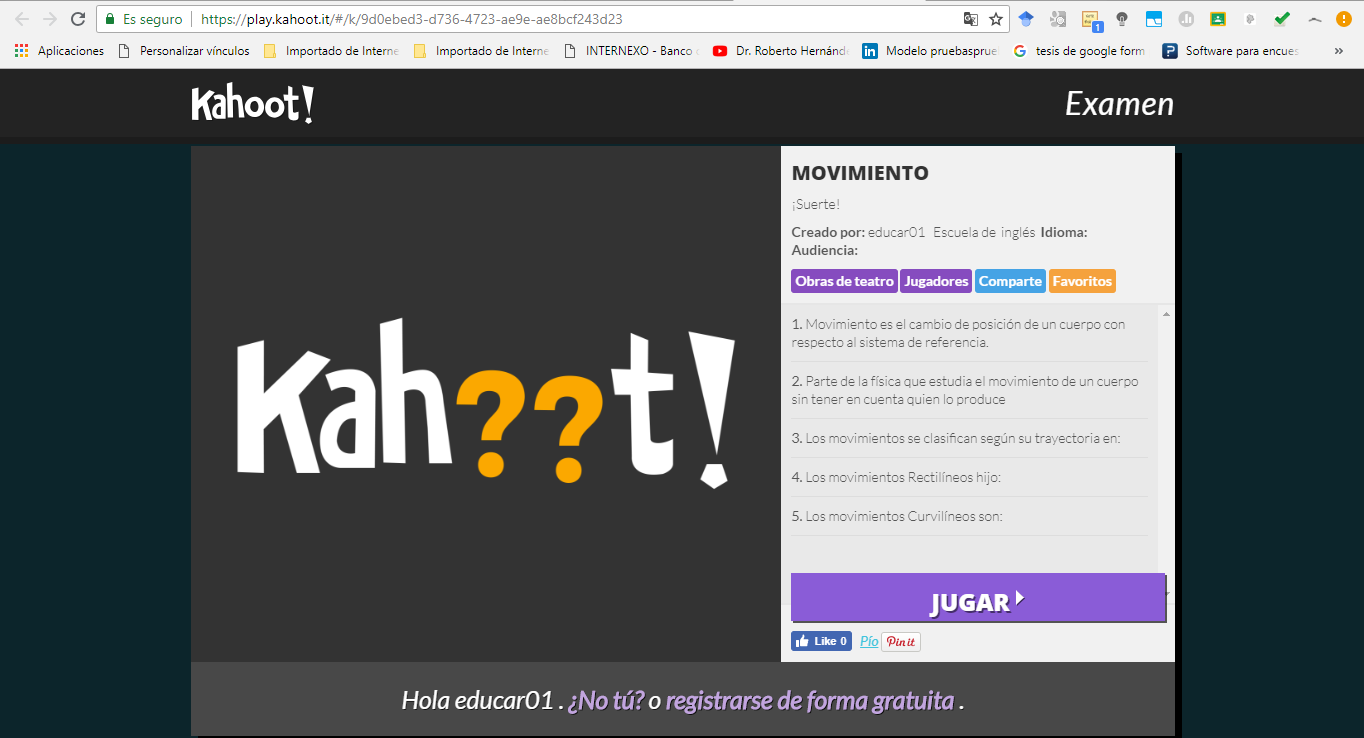Open the Google Scholar extension icon
1364x738 pixels.
pos(1026,19)
